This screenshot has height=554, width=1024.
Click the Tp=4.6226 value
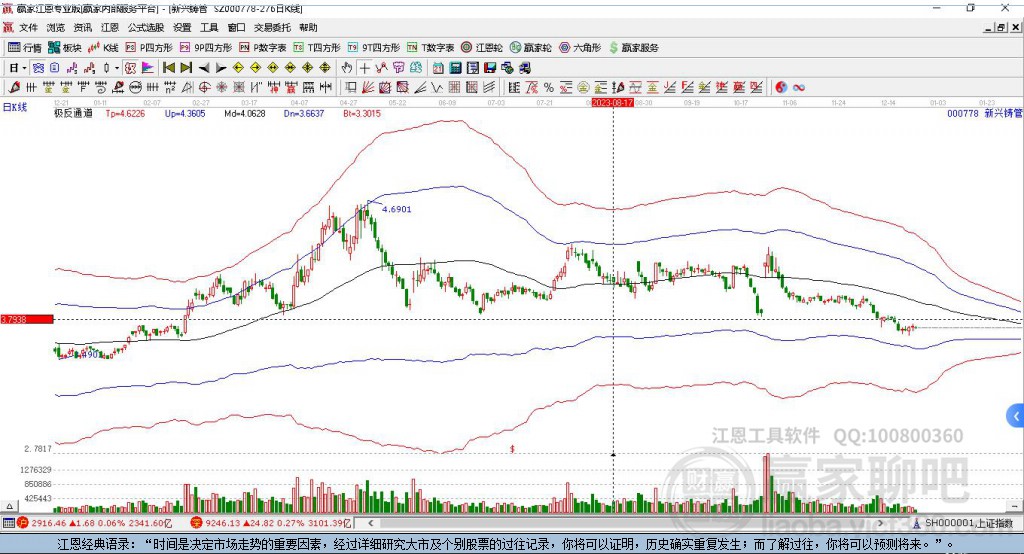click(x=125, y=113)
